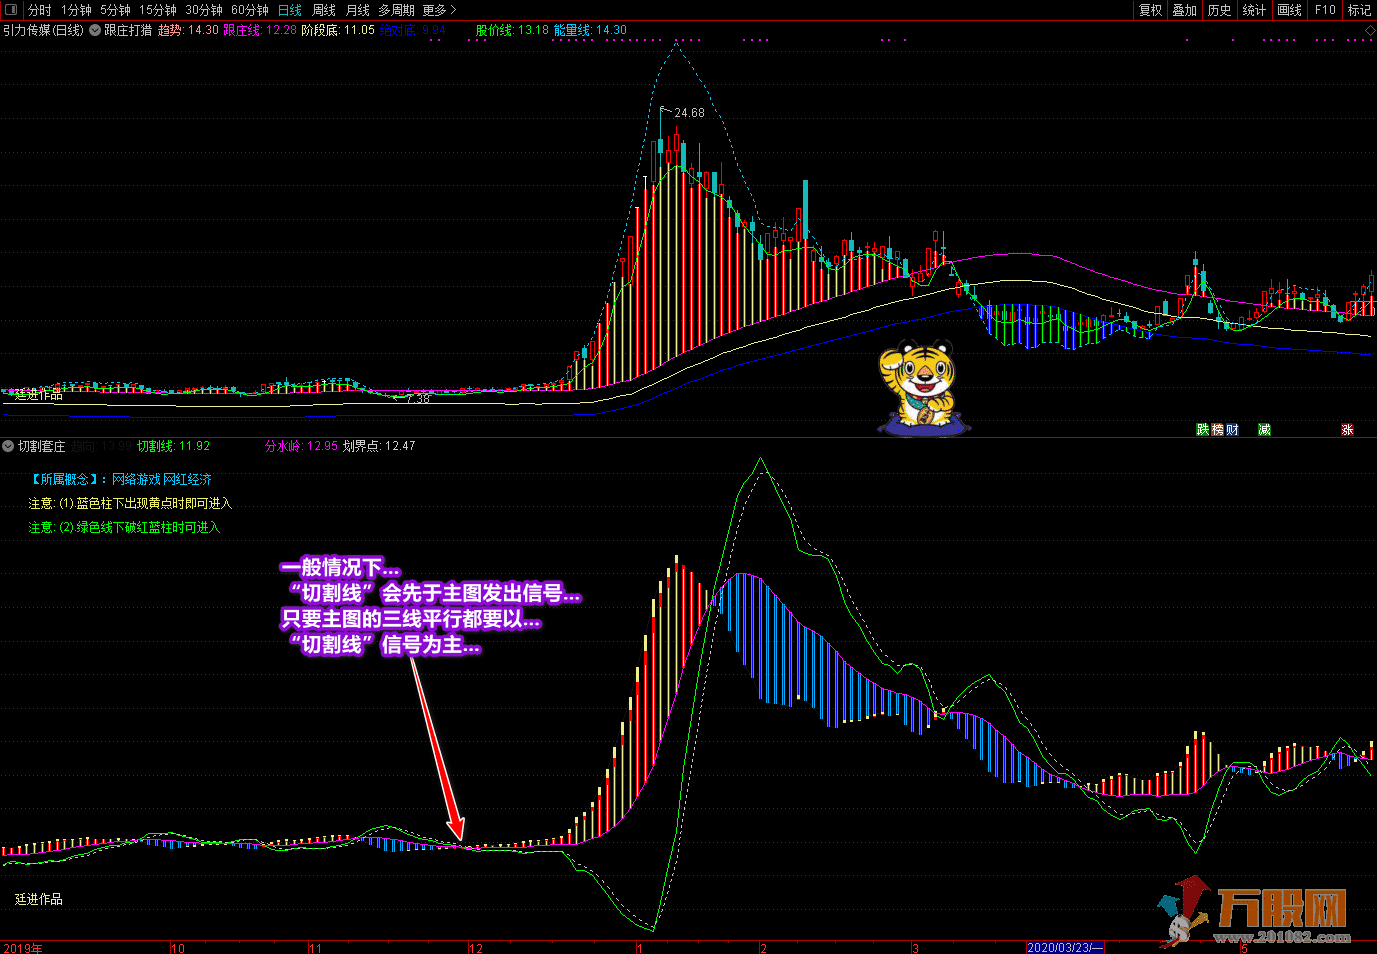Open the 多周期 multi-period view
Viewport: 1377px width, 954px height.
coord(396,10)
